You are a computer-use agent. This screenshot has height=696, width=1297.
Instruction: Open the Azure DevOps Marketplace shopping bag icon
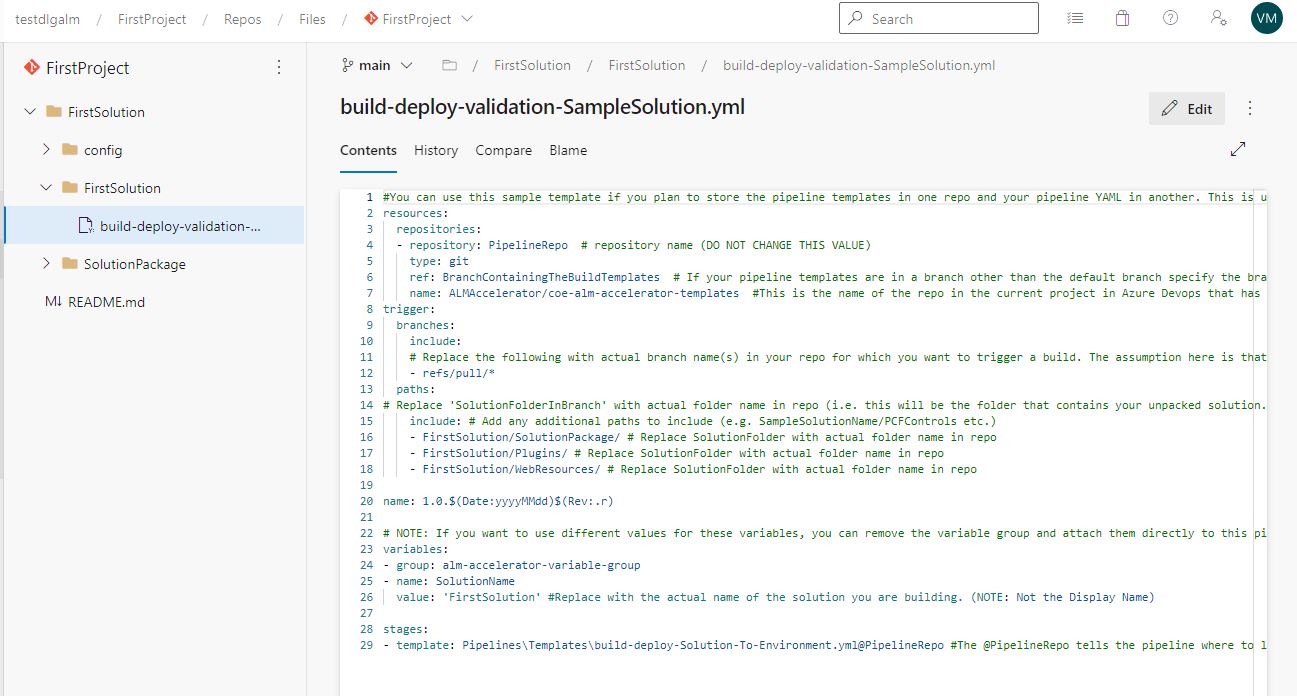(1122, 17)
